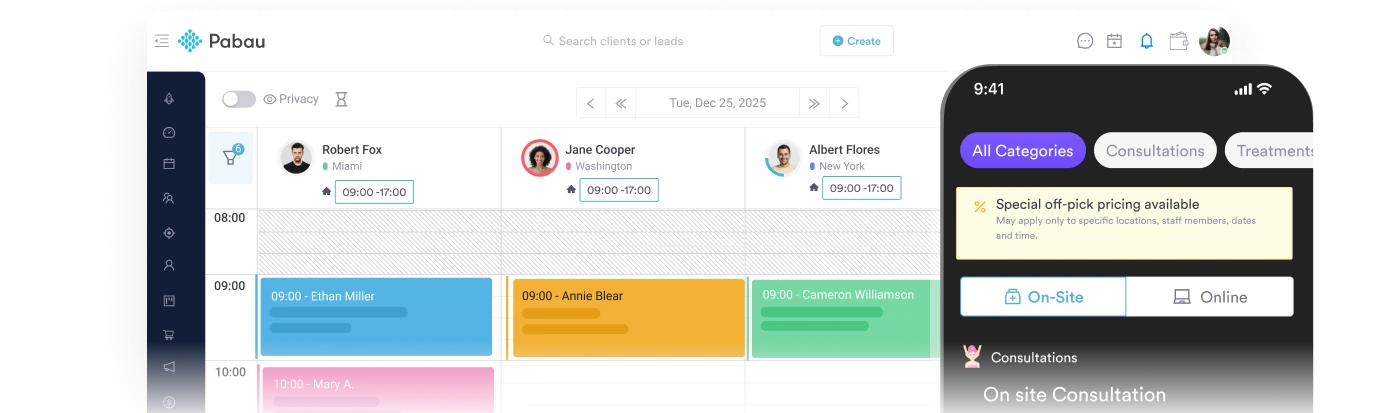Open the board icon in the sidebar
This screenshot has width=1385, height=413.
(x=169, y=301)
